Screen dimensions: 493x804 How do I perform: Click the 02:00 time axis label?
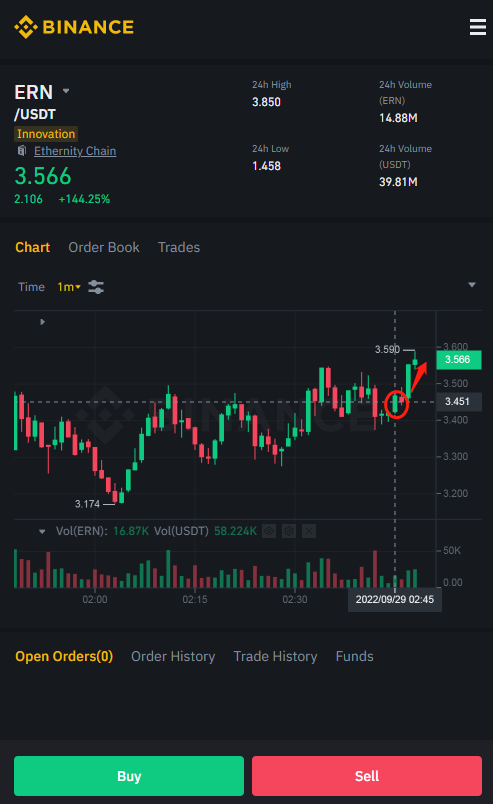[x=95, y=599]
